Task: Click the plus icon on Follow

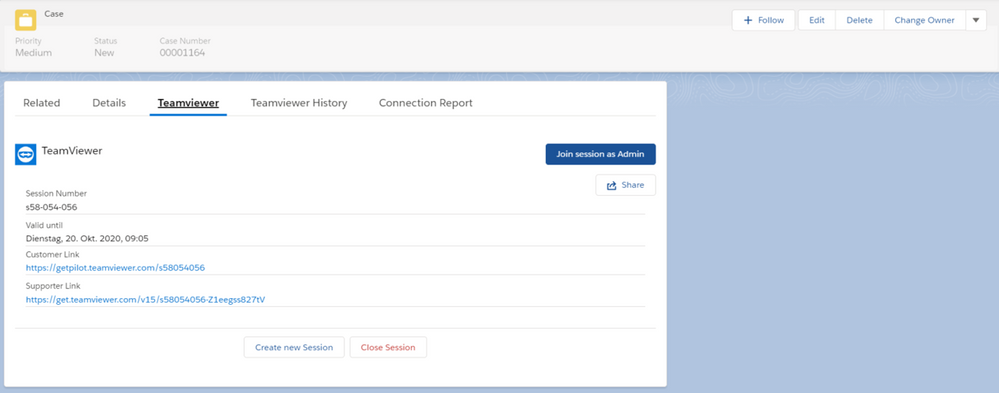Action: pyautogui.click(x=749, y=20)
